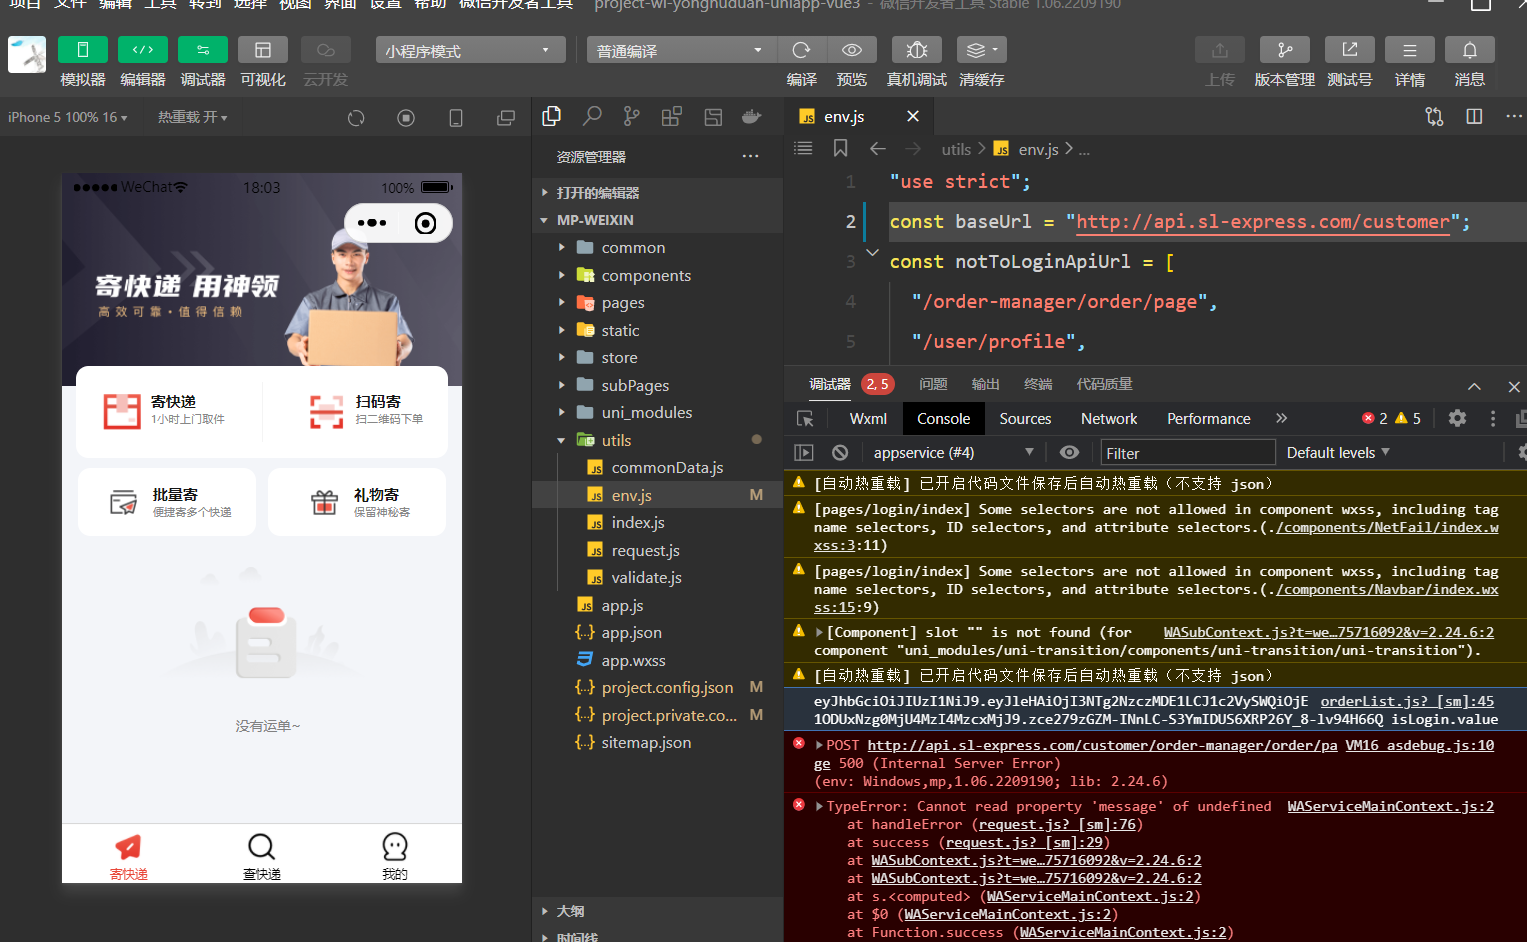Toggle live expression eye icon

pos(1069,453)
